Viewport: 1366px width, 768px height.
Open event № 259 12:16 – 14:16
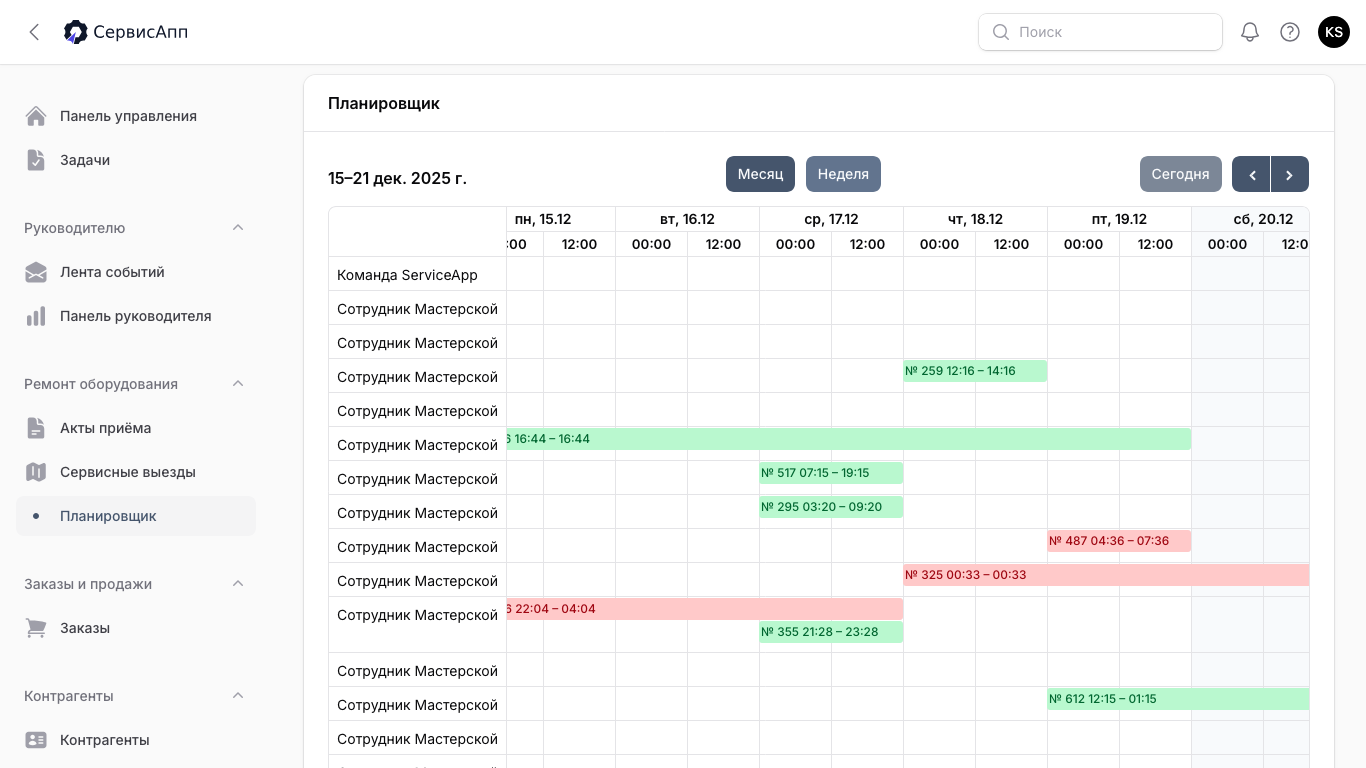974,371
